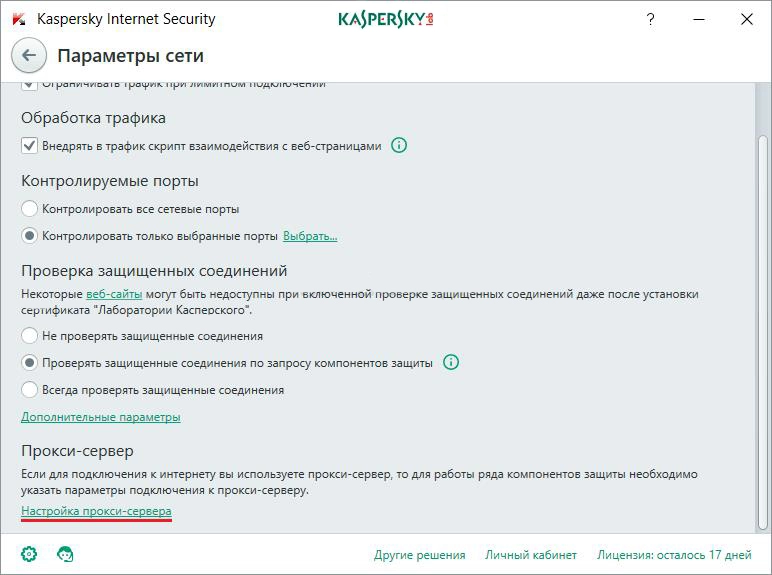Click the Контролируемые порты heading
Image resolution: width=772 pixels, height=575 pixels.
(110, 181)
